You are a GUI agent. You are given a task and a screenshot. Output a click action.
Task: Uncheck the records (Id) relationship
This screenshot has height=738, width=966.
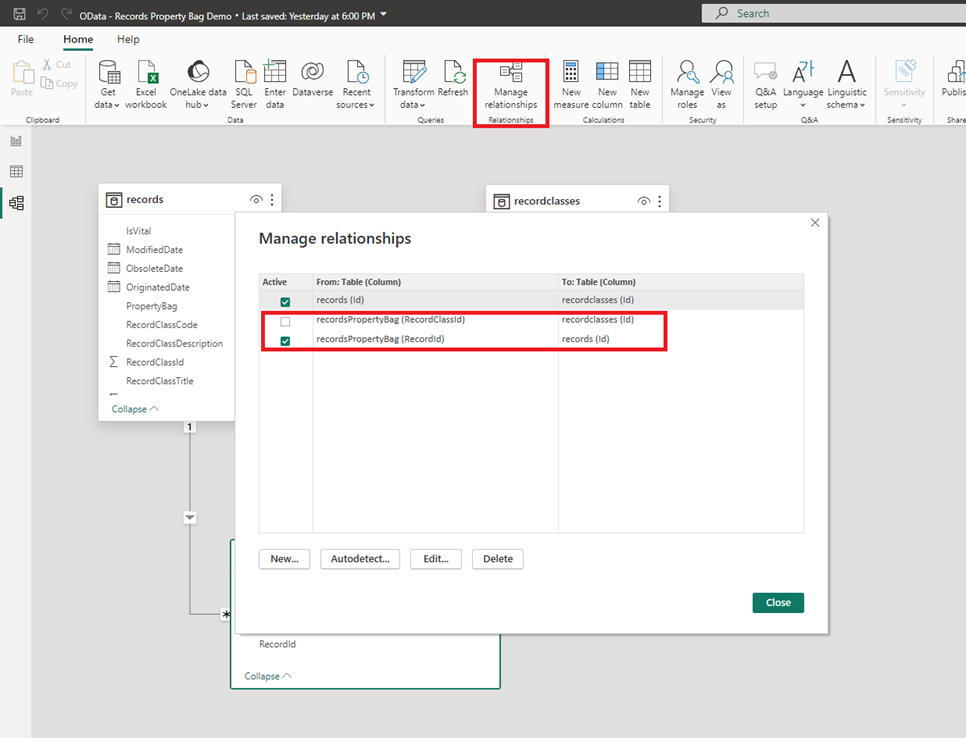click(x=285, y=302)
